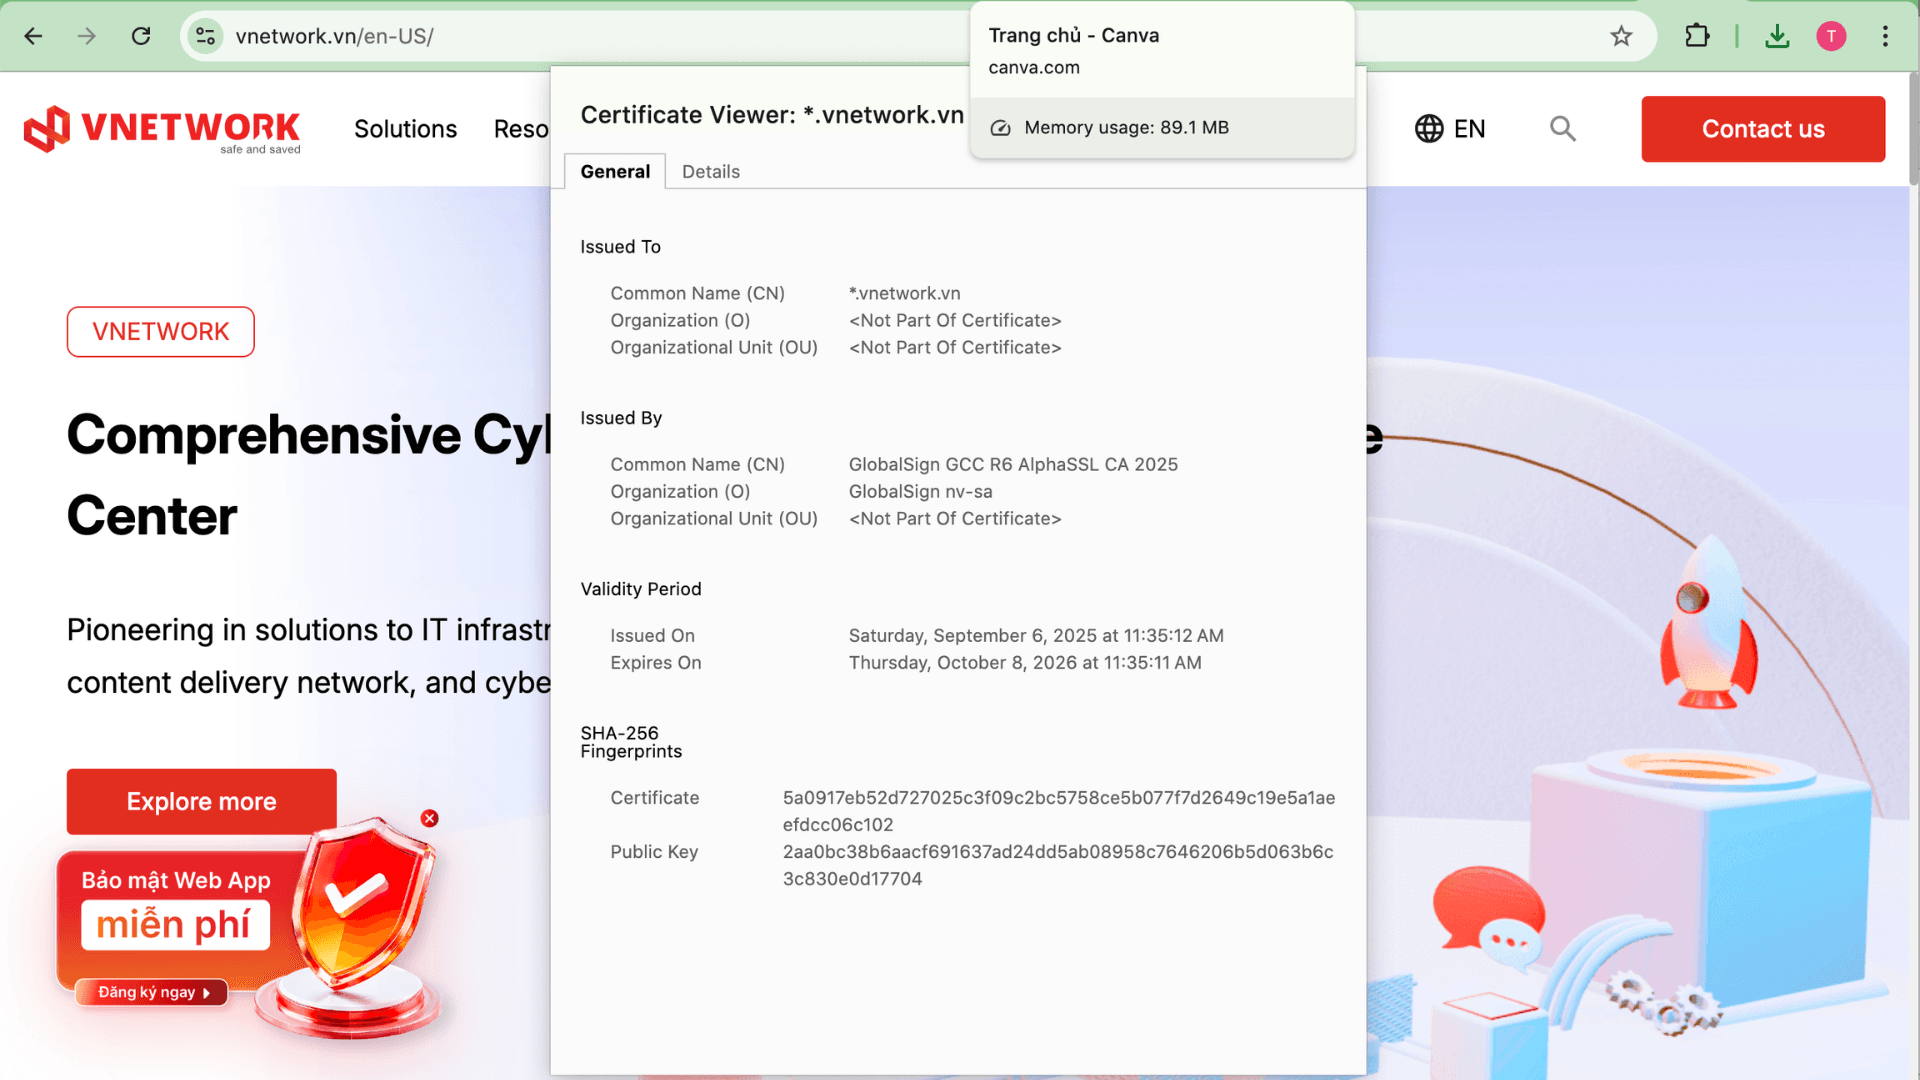Image resolution: width=1920 pixels, height=1080 pixels.
Task: Click the SHA-256 Fingerprints heading
Action: (631, 742)
